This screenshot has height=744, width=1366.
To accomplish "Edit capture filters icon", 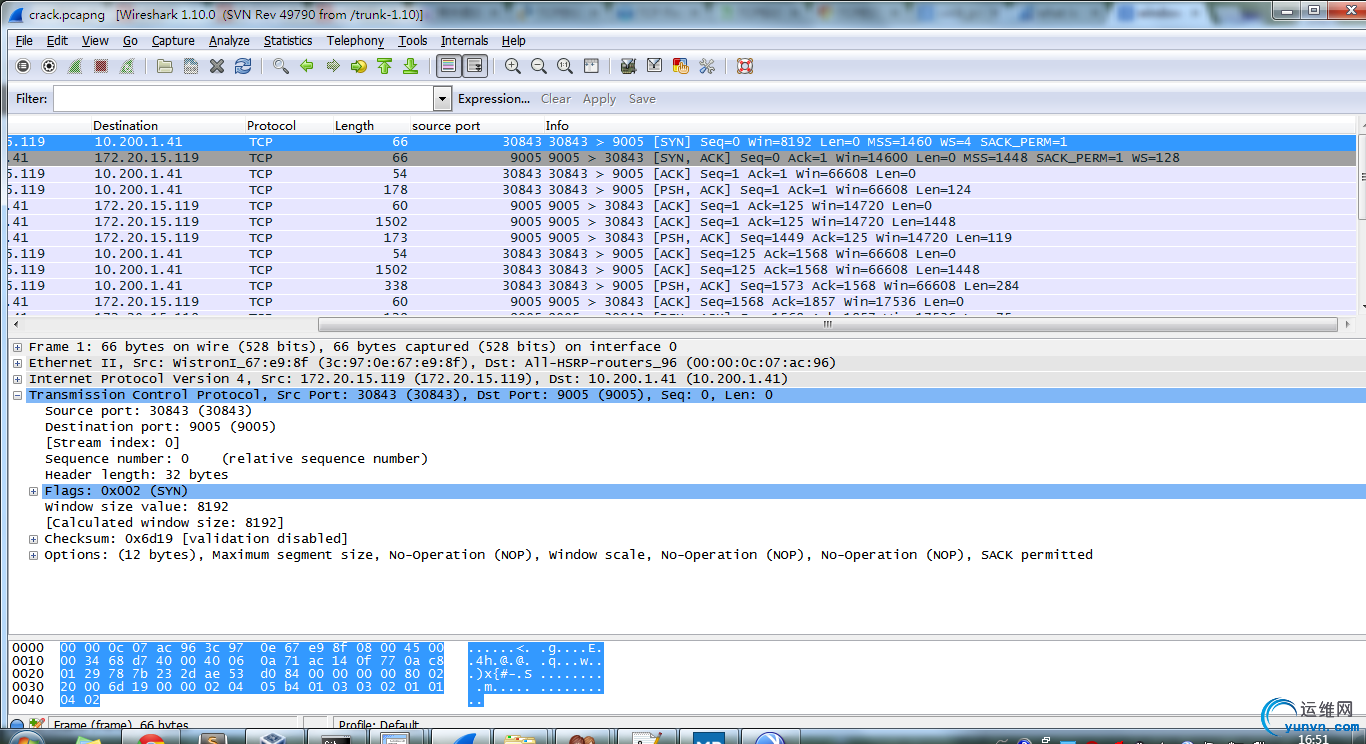I will [629, 66].
